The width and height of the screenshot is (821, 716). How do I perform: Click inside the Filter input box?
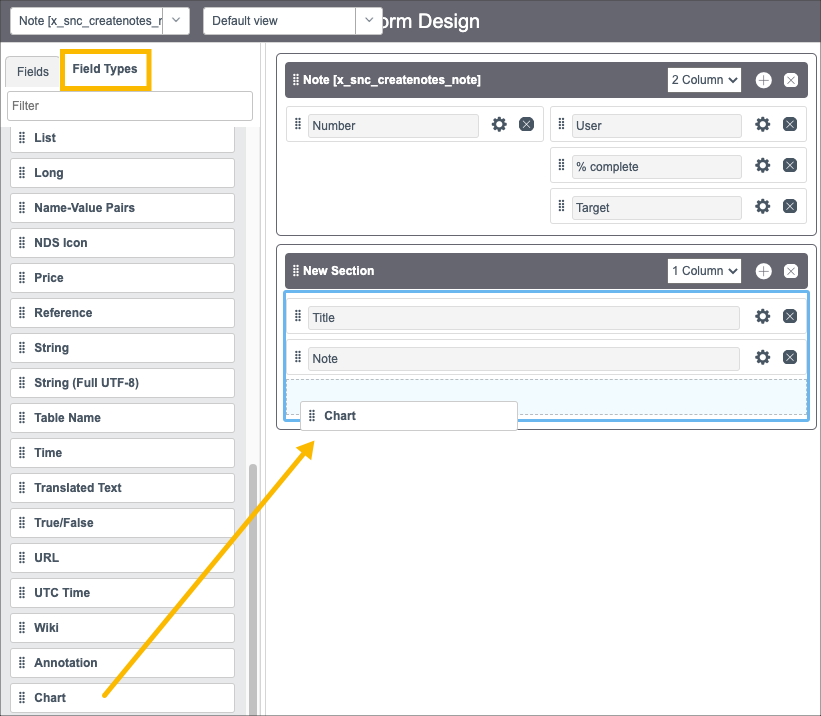129,105
